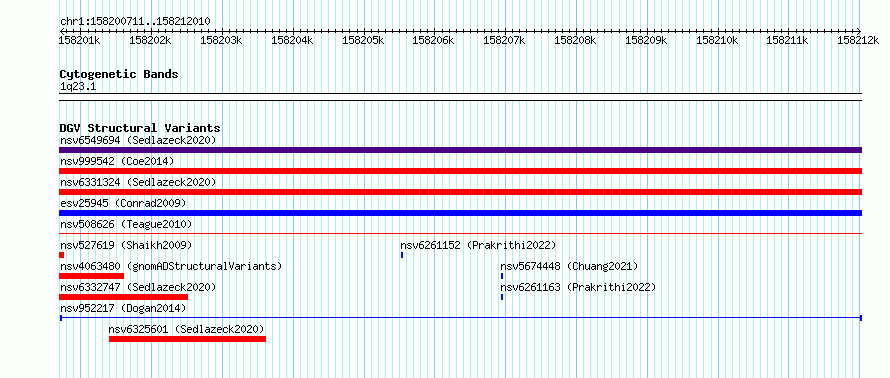890x378 pixels.
Task: Open the esv25945 (Conrad2009) variant label
Action: (123, 203)
